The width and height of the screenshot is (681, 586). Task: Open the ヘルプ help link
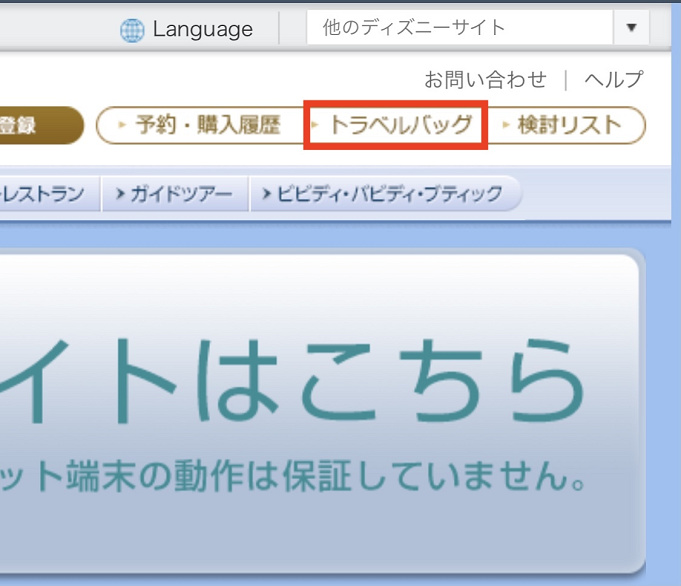pyautogui.click(x=613, y=80)
